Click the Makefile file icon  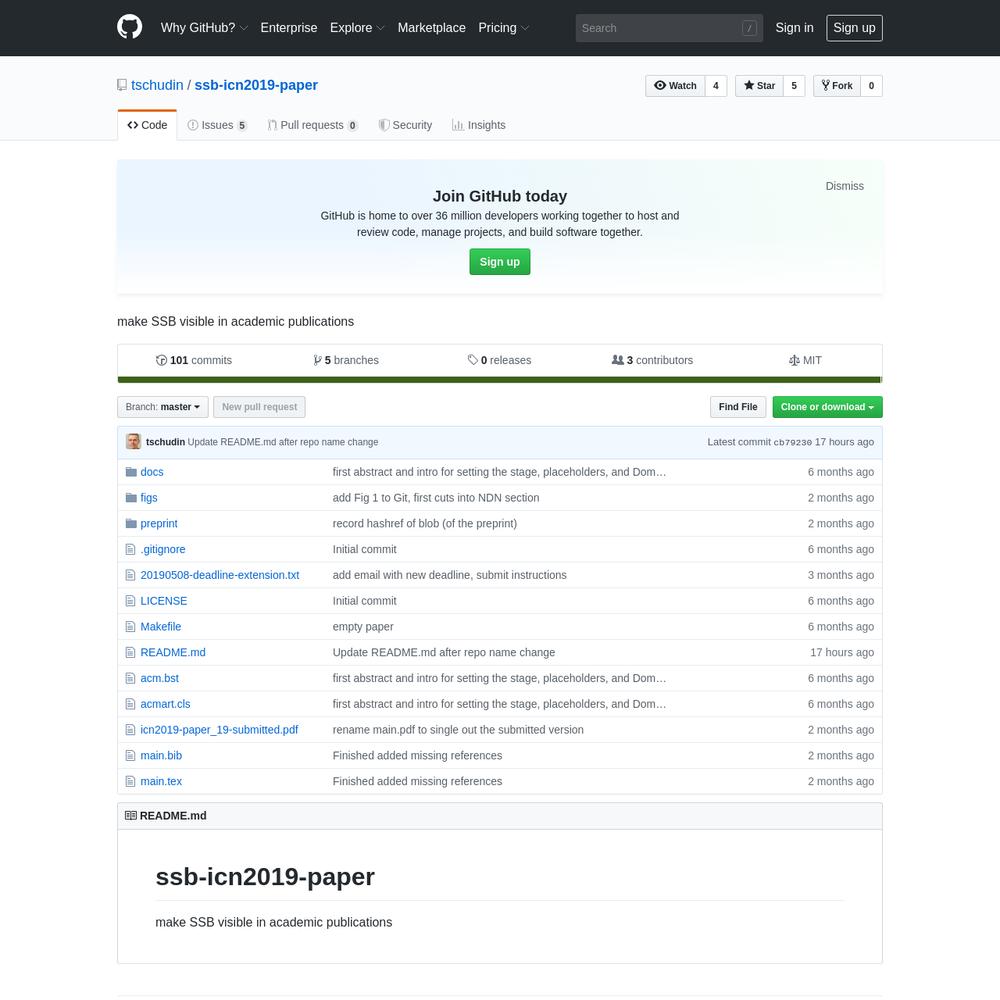point(131,627)
